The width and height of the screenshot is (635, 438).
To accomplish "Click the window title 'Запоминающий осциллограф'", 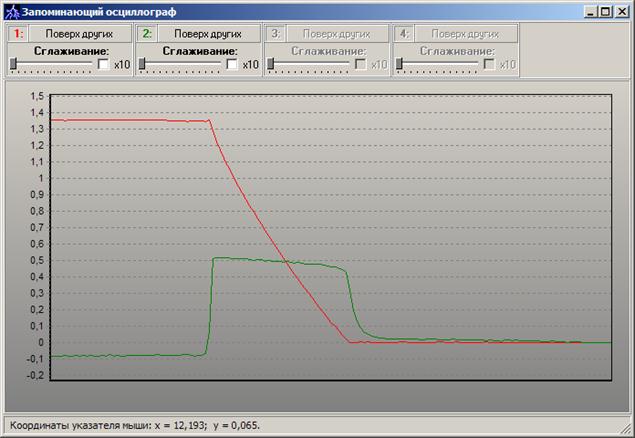I will pyautogui.click(x=99, y=12).
